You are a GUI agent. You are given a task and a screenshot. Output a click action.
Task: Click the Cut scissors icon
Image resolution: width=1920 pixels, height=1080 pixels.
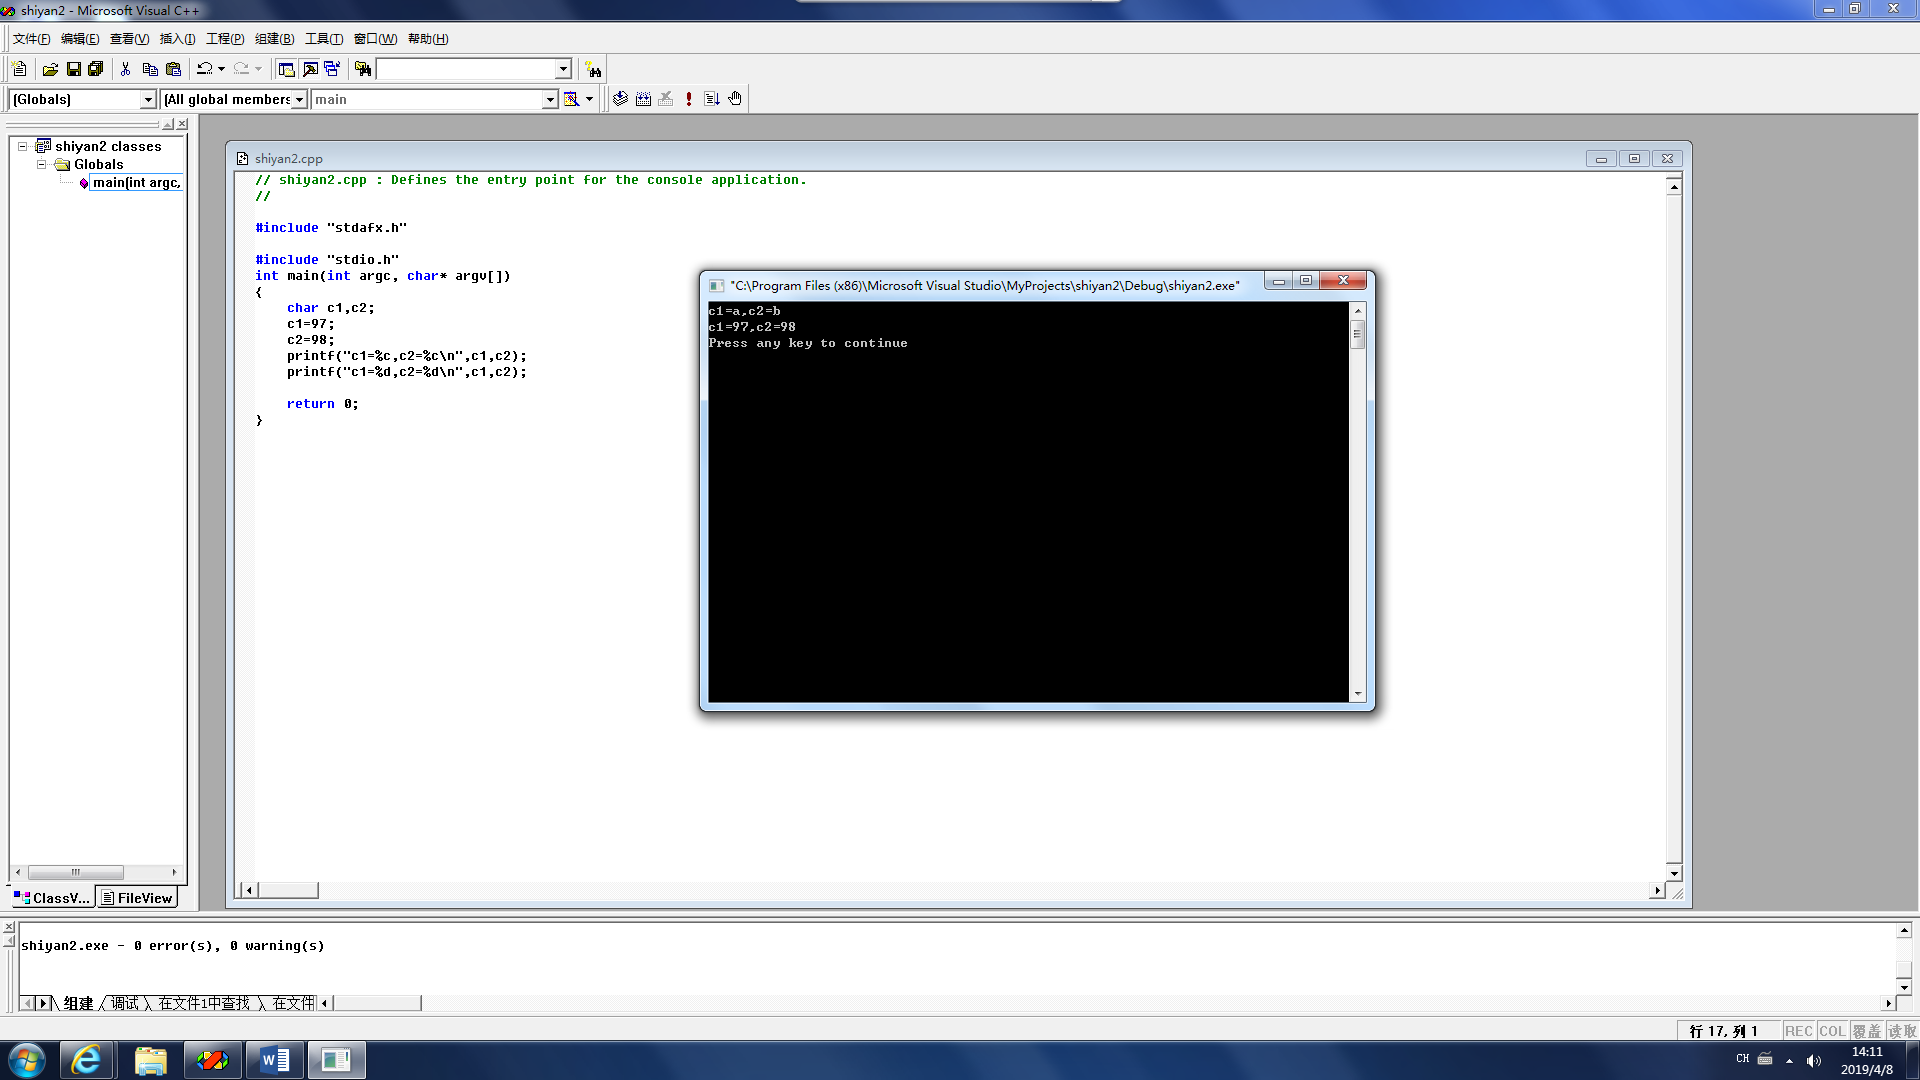(x=125, y=69)
